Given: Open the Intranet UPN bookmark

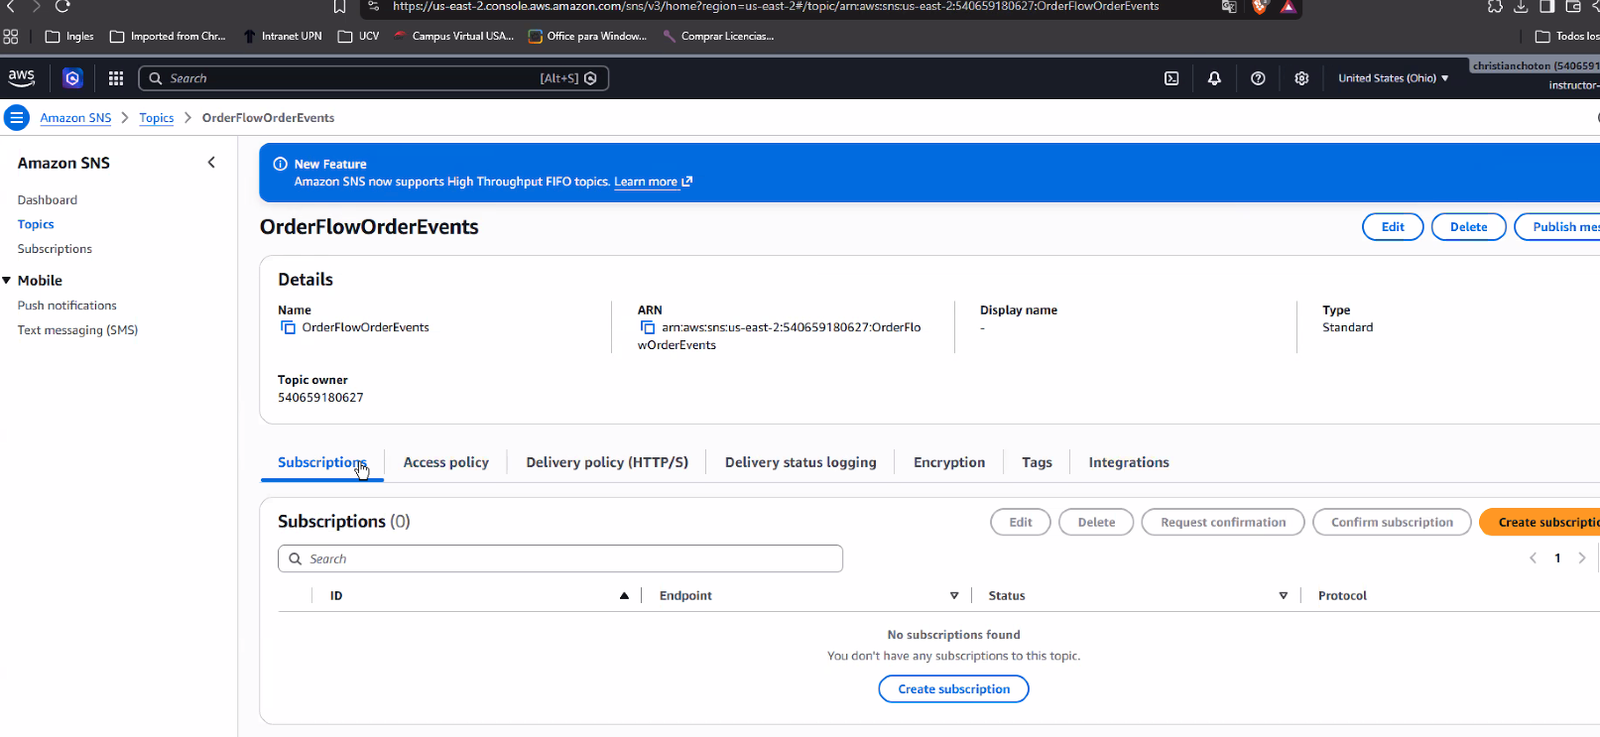Looking at the screenshot, I should 283,36.
